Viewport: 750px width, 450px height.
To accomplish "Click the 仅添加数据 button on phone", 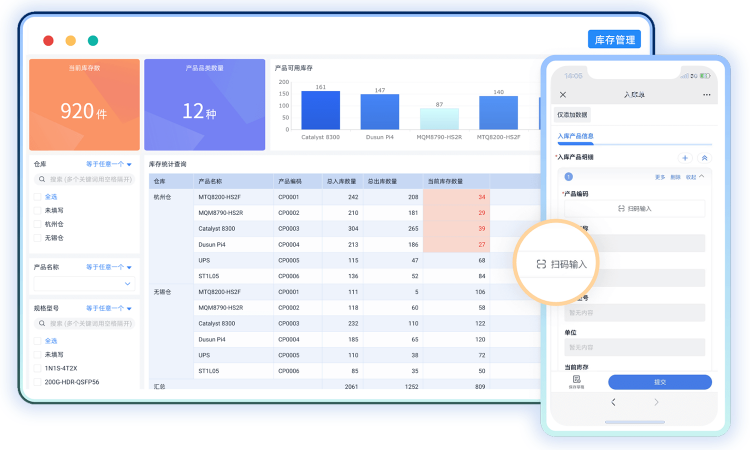I will 572,115.
